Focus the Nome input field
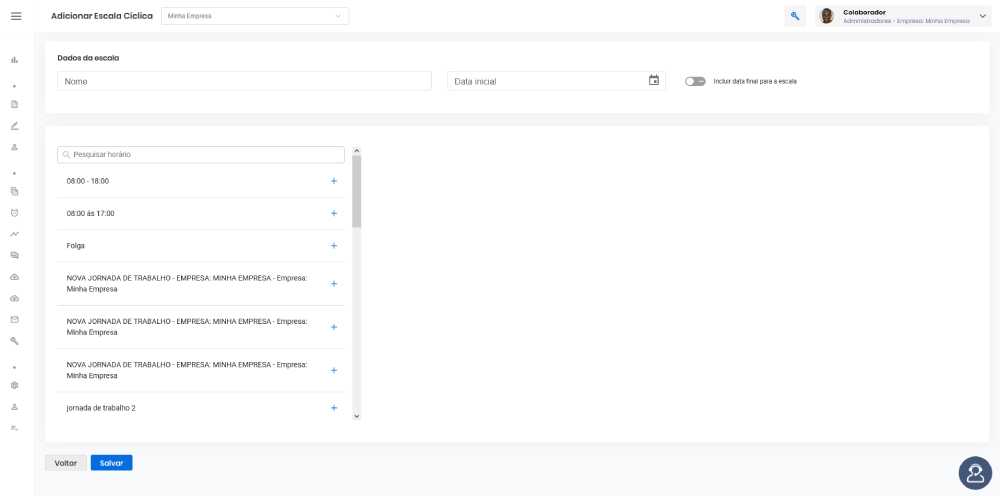The width and height of the screenshot is (1000, 496). pos(244,81)
